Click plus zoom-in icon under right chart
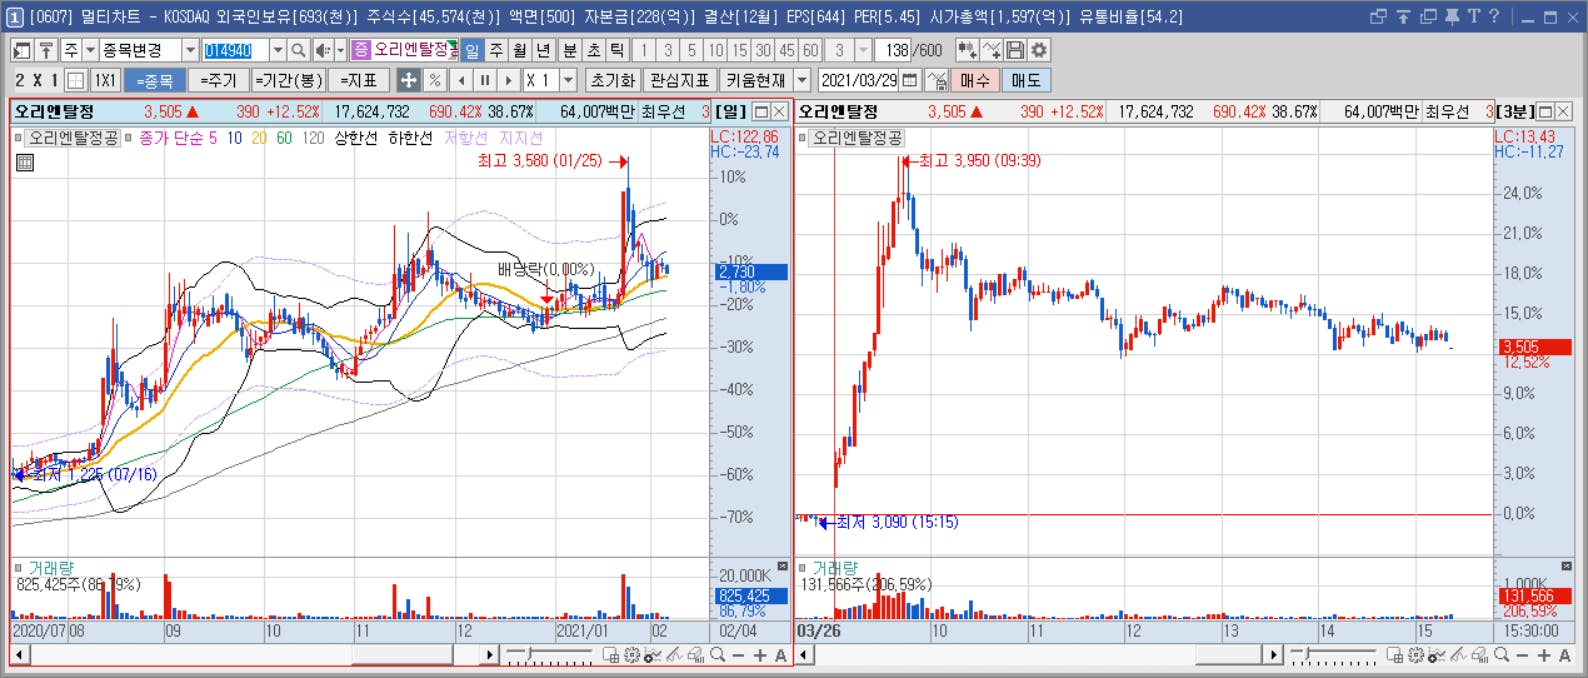This screenshot has width=1588, height=678. point(1544,655)
